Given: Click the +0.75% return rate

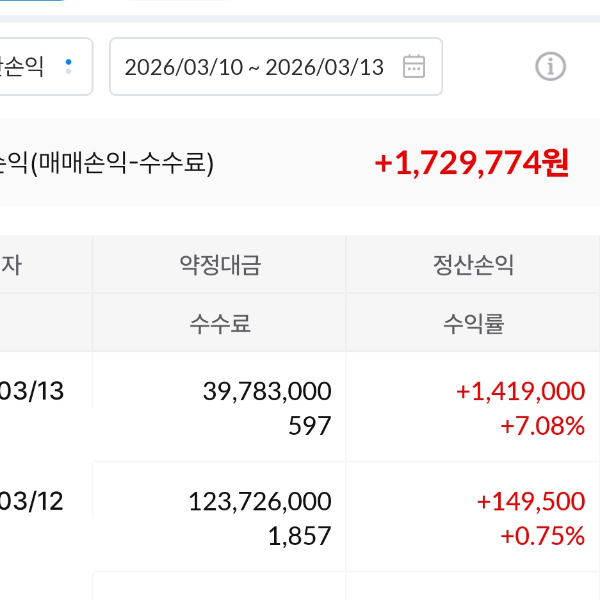Looking at the screenshot, I should click(542, 536).
